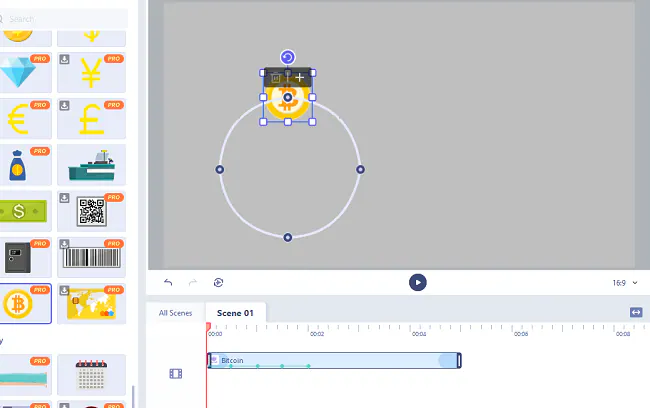Click the right end handle of the Bitcoin clip
650x408 pixels.
(459, 360)
